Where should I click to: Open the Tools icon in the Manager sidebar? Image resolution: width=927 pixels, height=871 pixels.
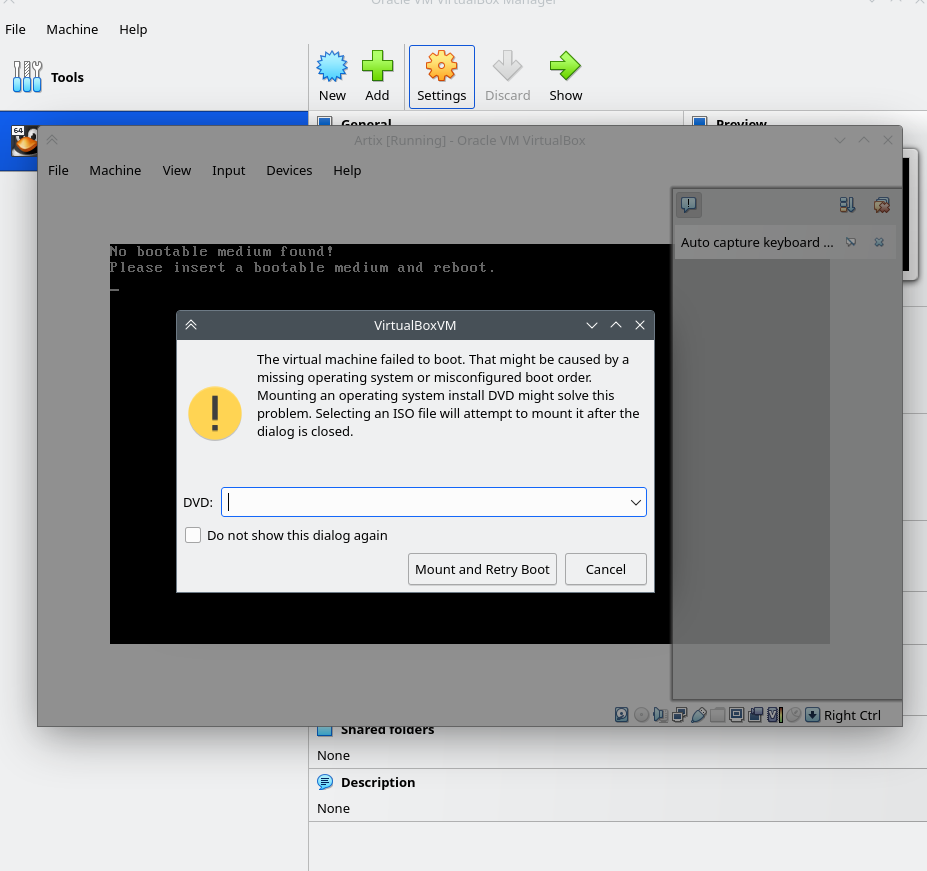coord(27,77)
